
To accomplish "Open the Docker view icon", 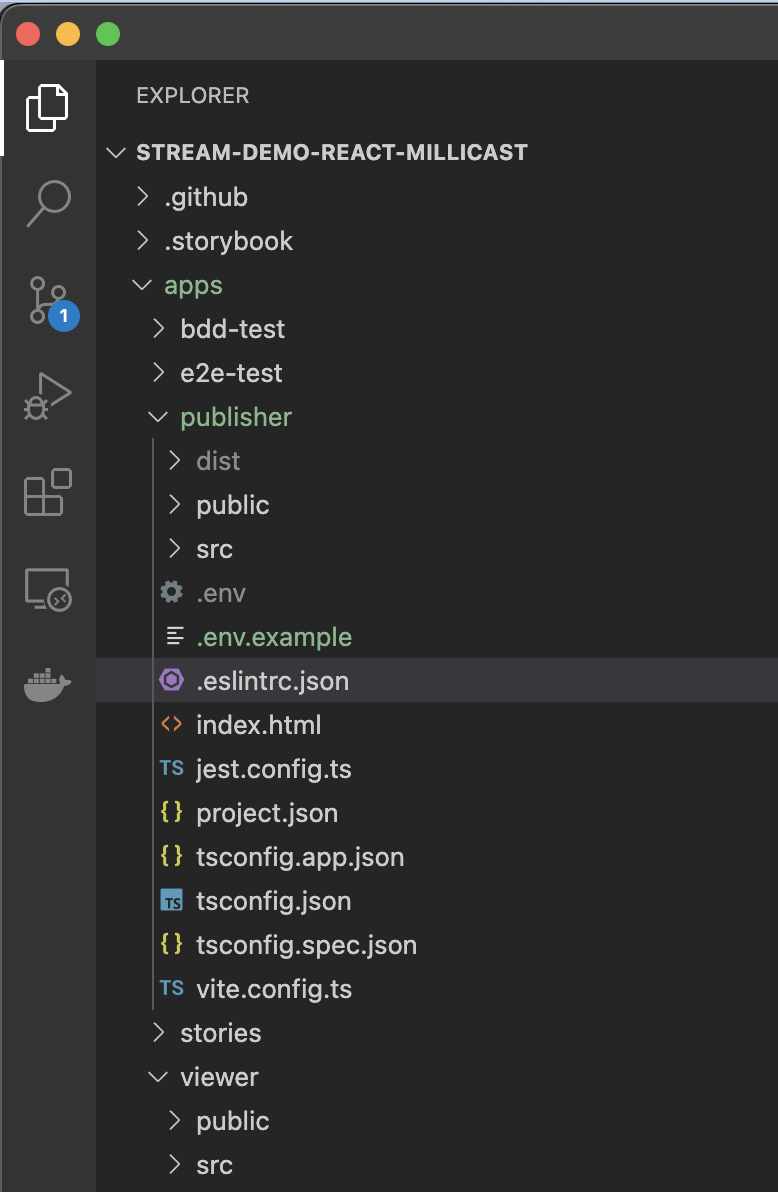I will click(47, 685).
